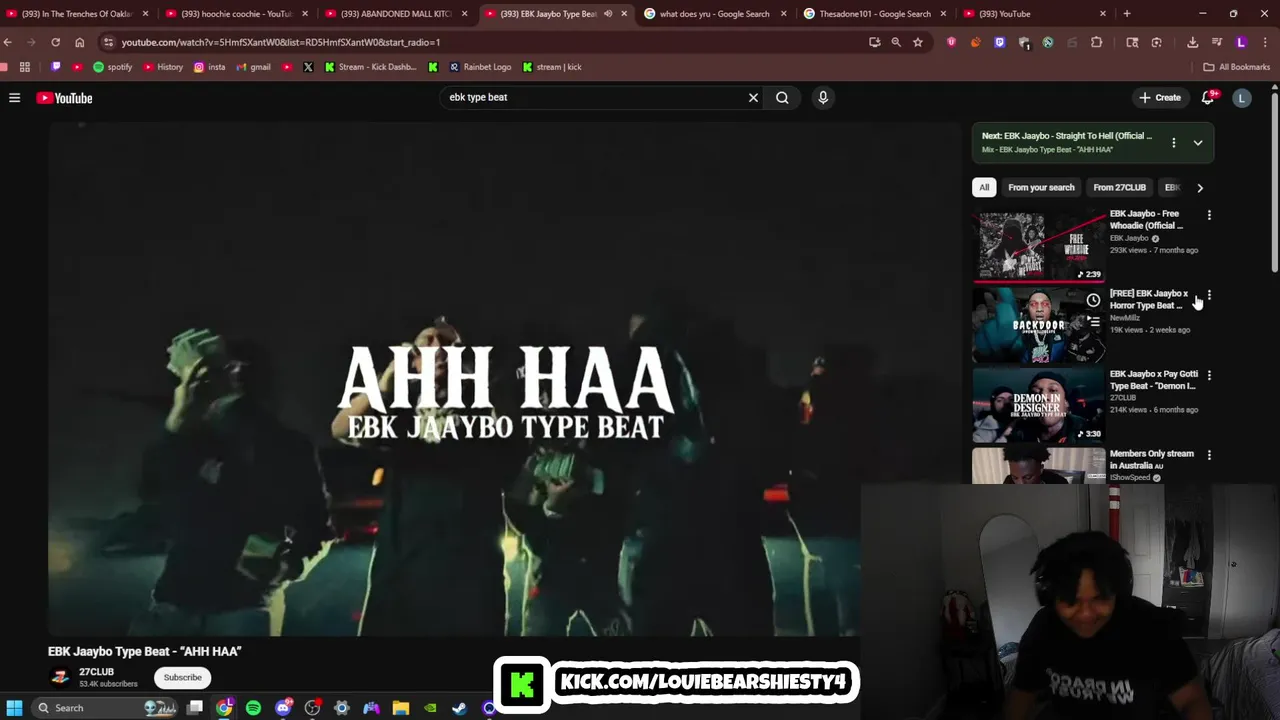Open the YouTube account avatar menu
This screenshot has width=1280, height=720.
click(x=1242, y=97)
